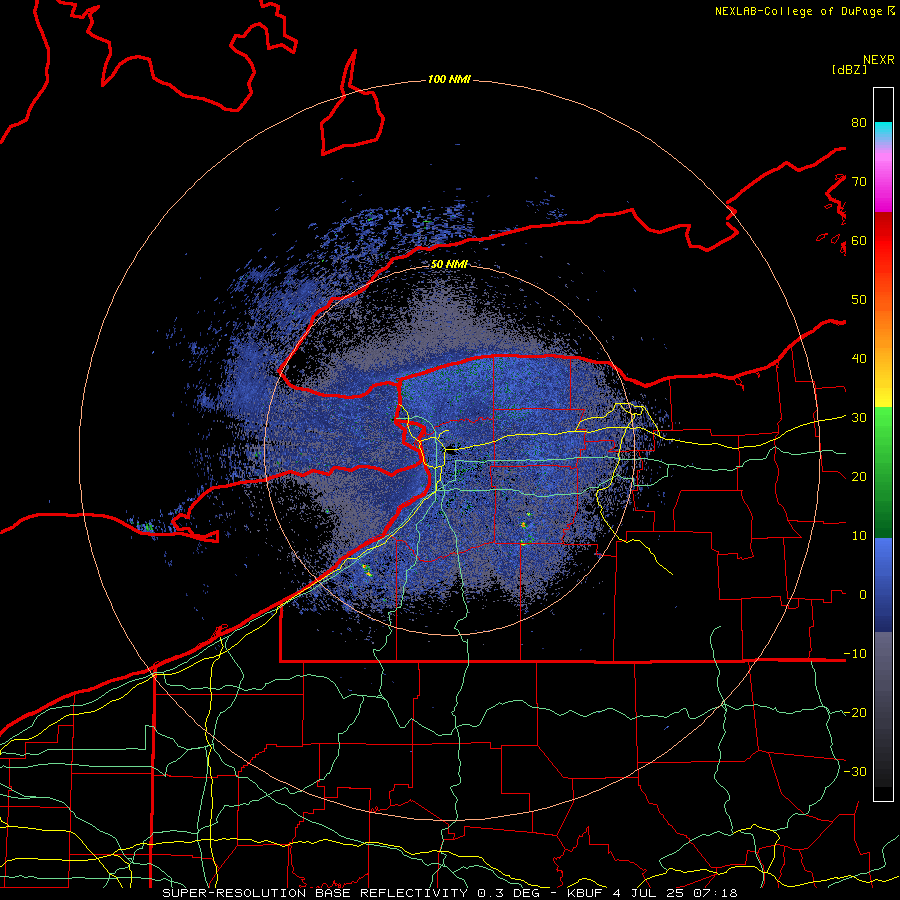Click the 0 dBZ scale value
Screen dimensions: 900x900
tap(863, 595)
